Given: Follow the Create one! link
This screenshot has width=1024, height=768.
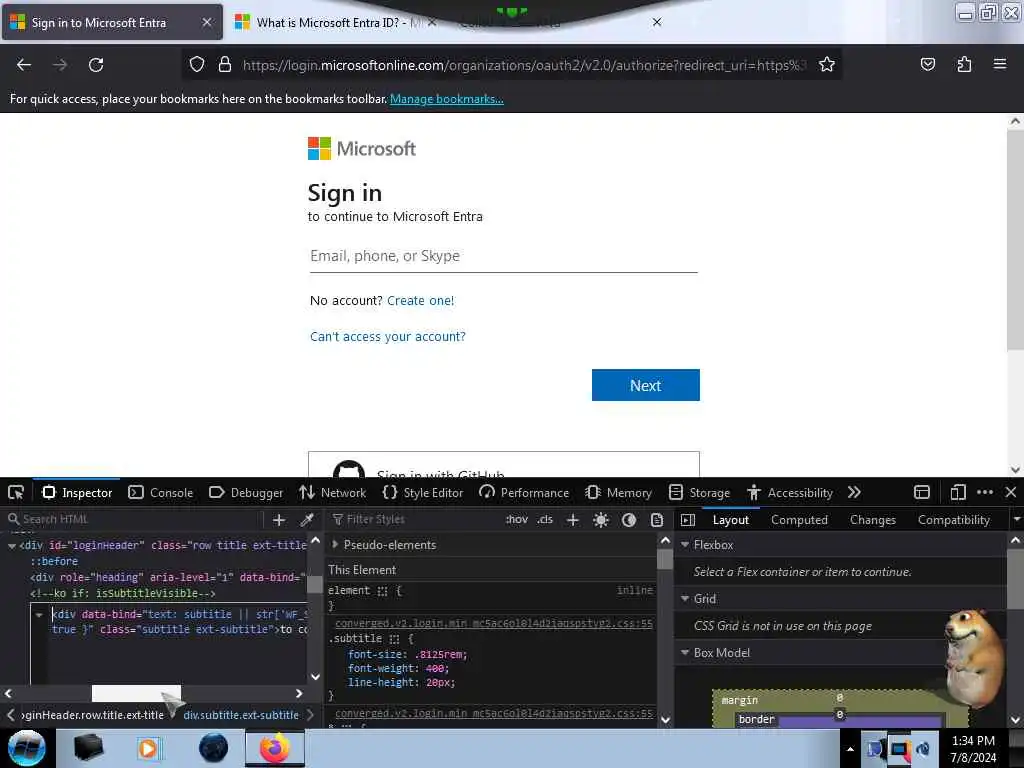Looking at the screenshot, I should click(421, 300).
